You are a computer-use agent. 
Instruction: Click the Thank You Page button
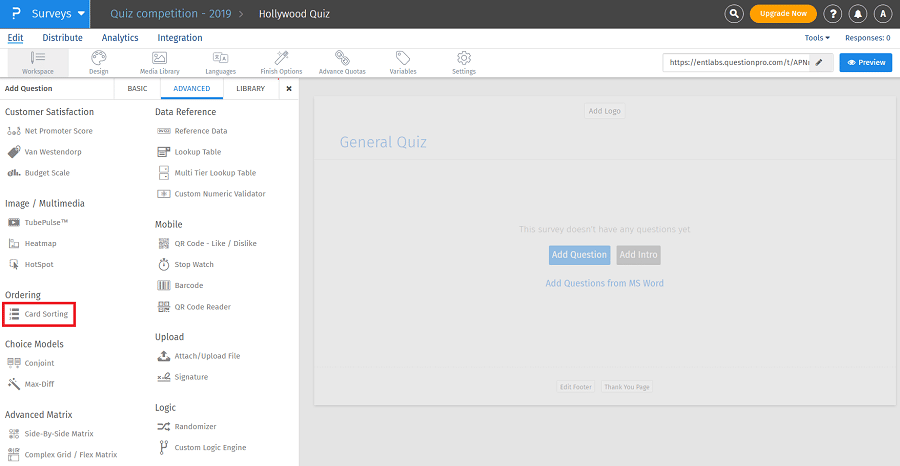(627, 387)
